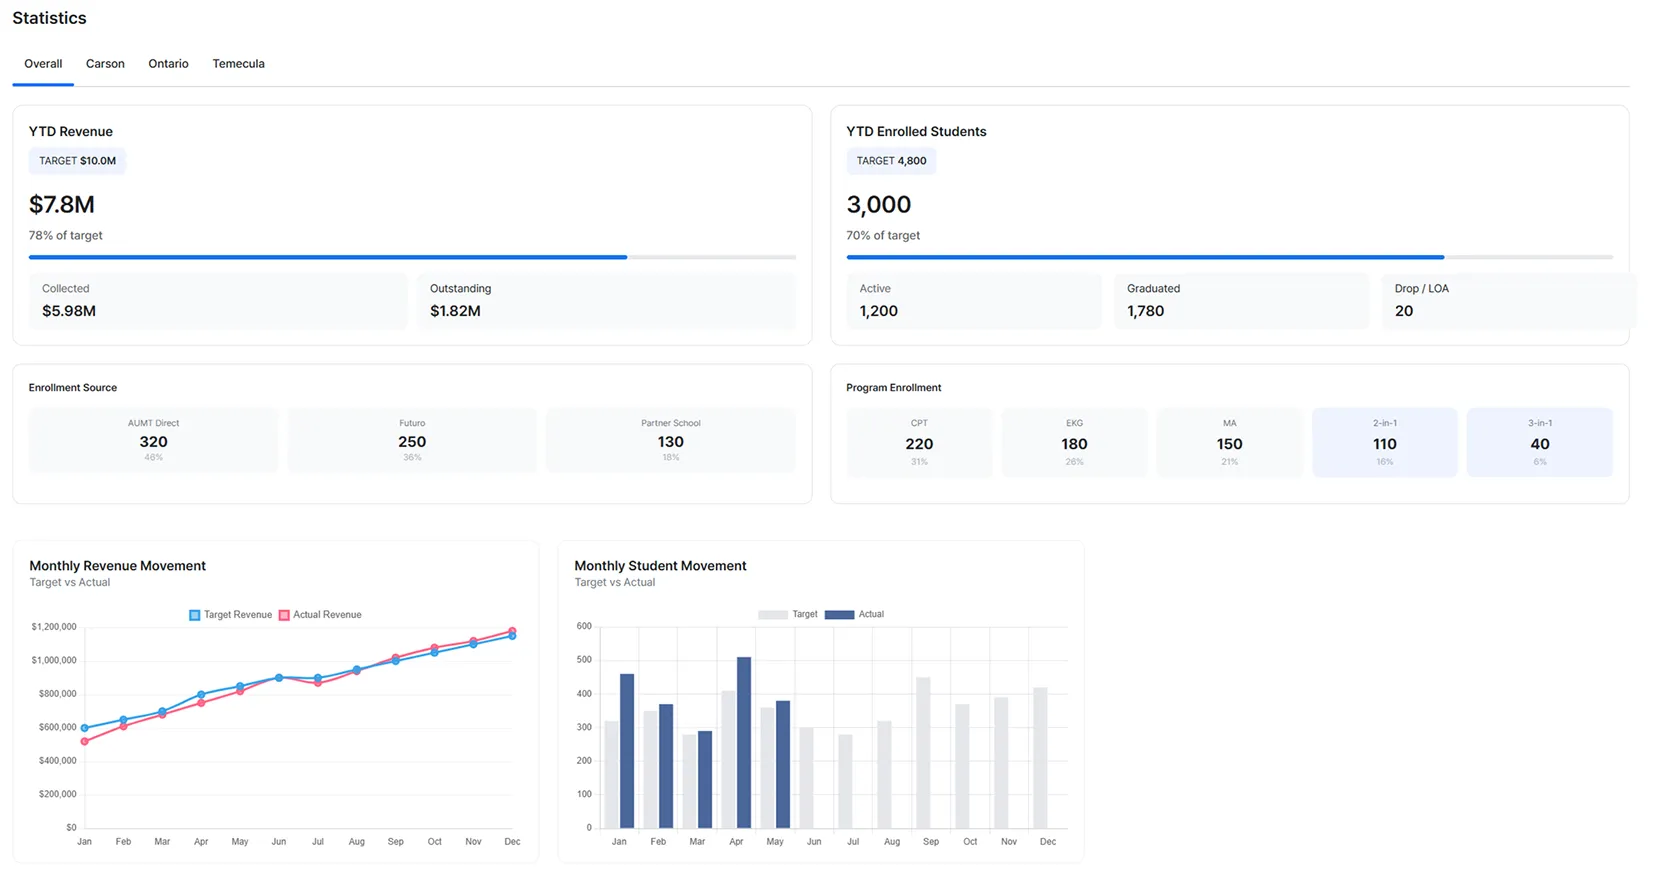Viewport: 1654px width, 870px height.
Task: Click the Partner School source card
Action: [670, 440]
